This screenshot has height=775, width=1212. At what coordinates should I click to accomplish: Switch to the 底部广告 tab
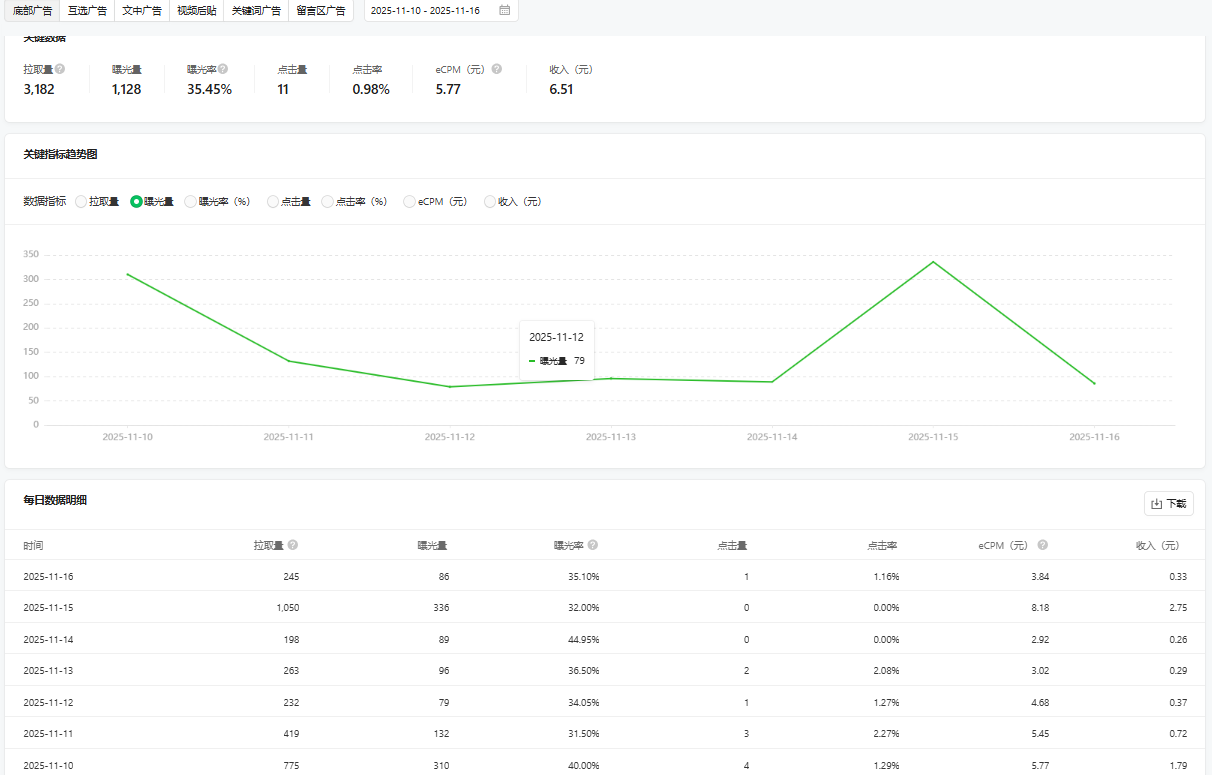pos(33,11)
